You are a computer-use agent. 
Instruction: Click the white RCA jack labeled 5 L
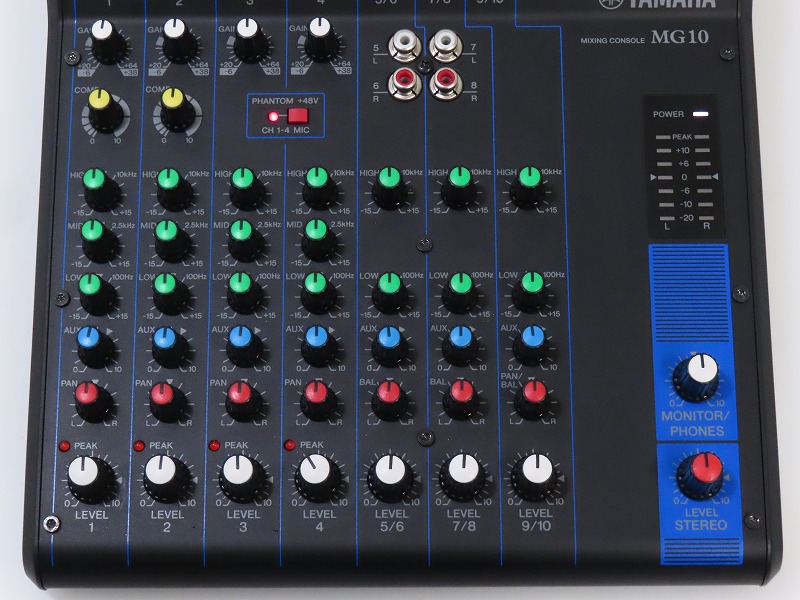407,47
